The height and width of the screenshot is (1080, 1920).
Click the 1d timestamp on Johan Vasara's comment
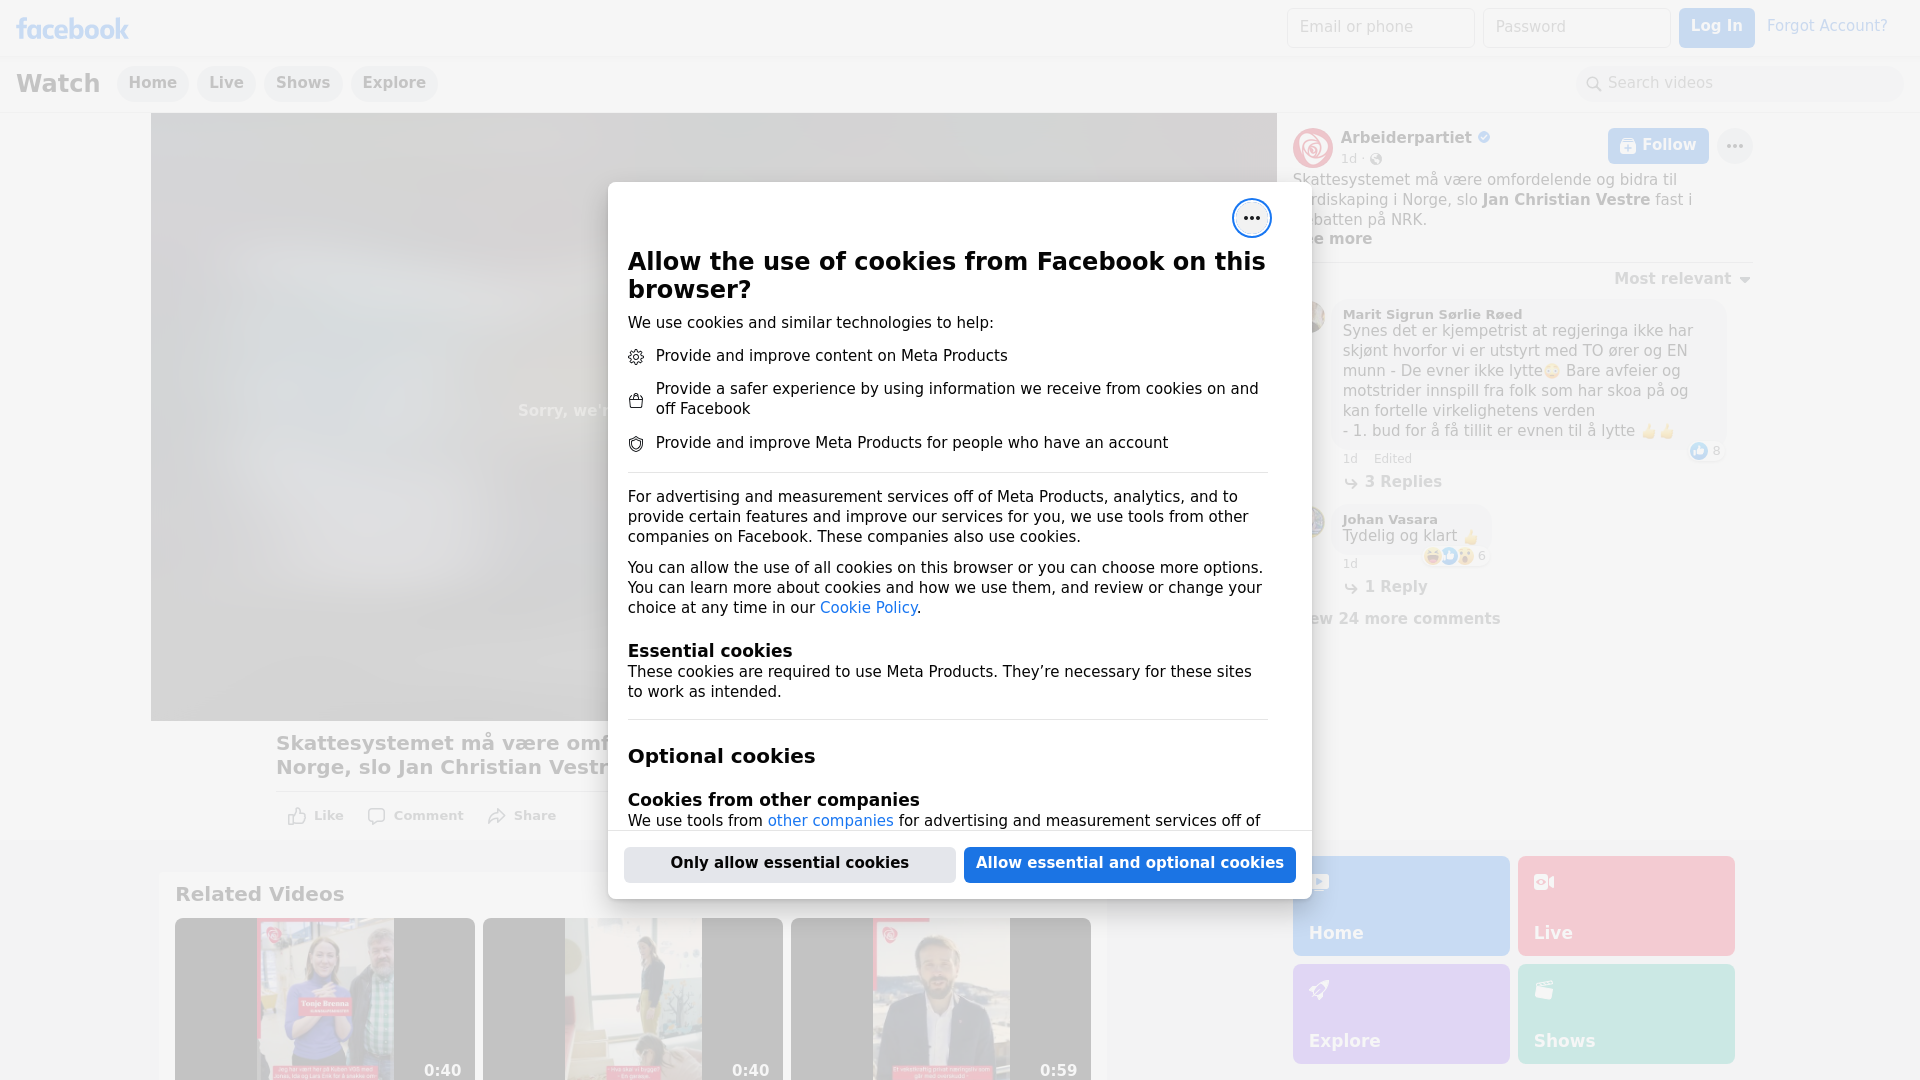(1350, 564)
